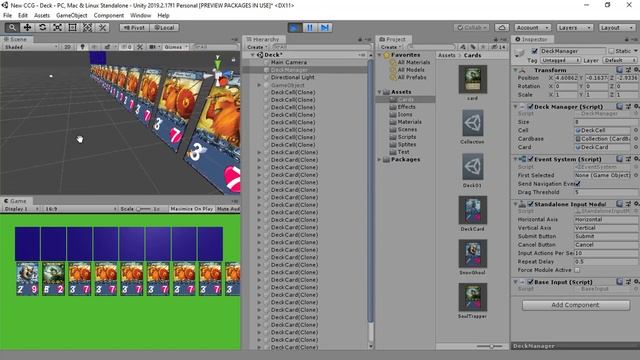Check Force Module Active
Viewport: 640px width, 360px height.
(577, 270)
